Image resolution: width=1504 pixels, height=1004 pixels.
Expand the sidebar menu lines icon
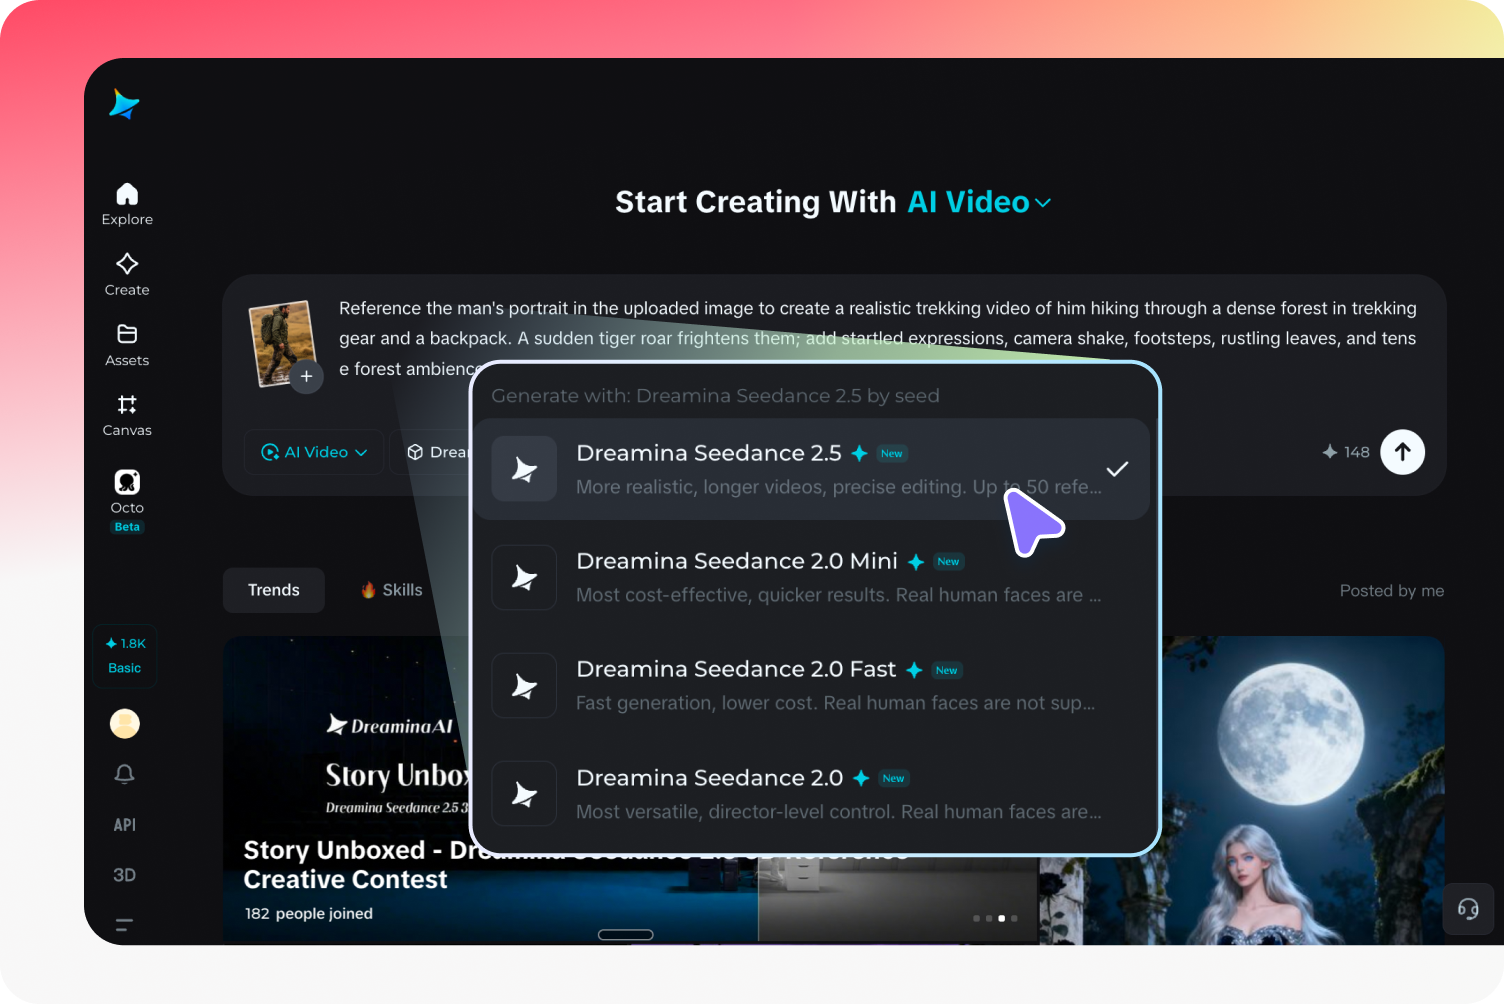pyautogui.click(x=125, y=925)
